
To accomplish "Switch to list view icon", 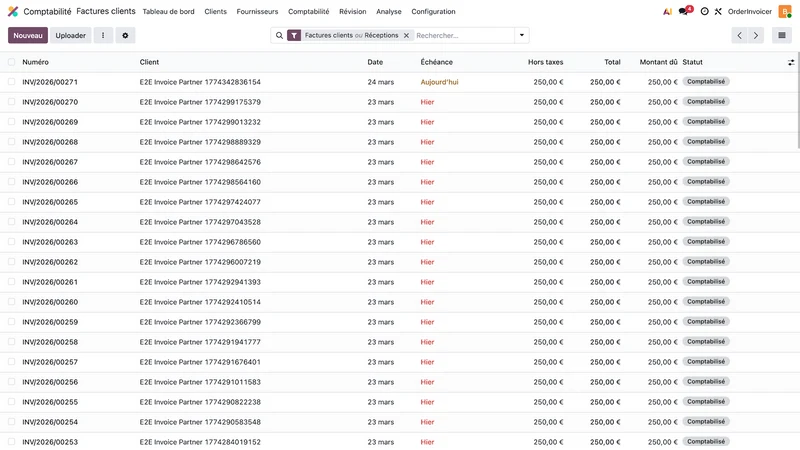I will 782,35.
